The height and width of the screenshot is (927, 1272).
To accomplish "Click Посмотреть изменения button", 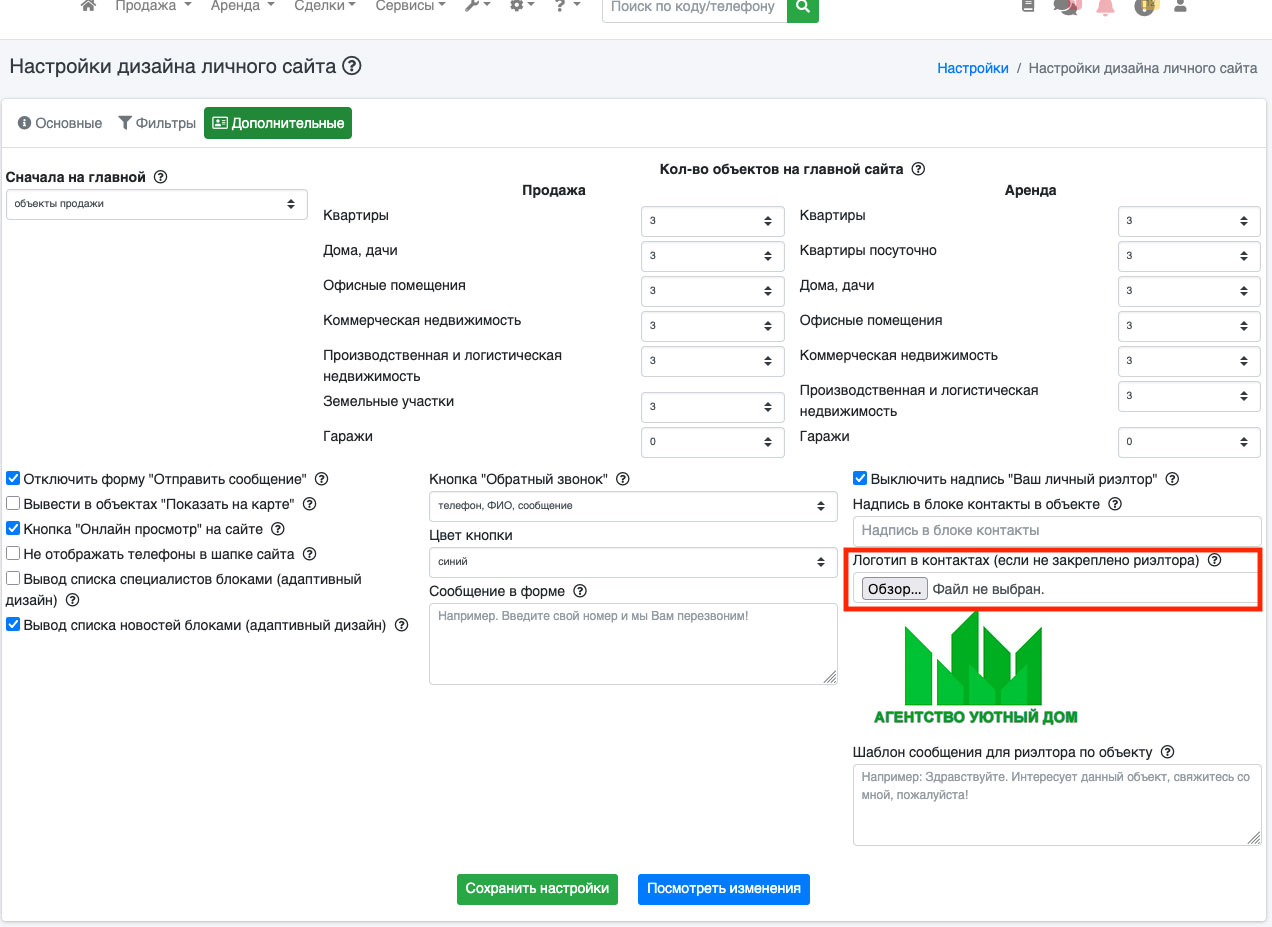I will [x=723, y=889].
